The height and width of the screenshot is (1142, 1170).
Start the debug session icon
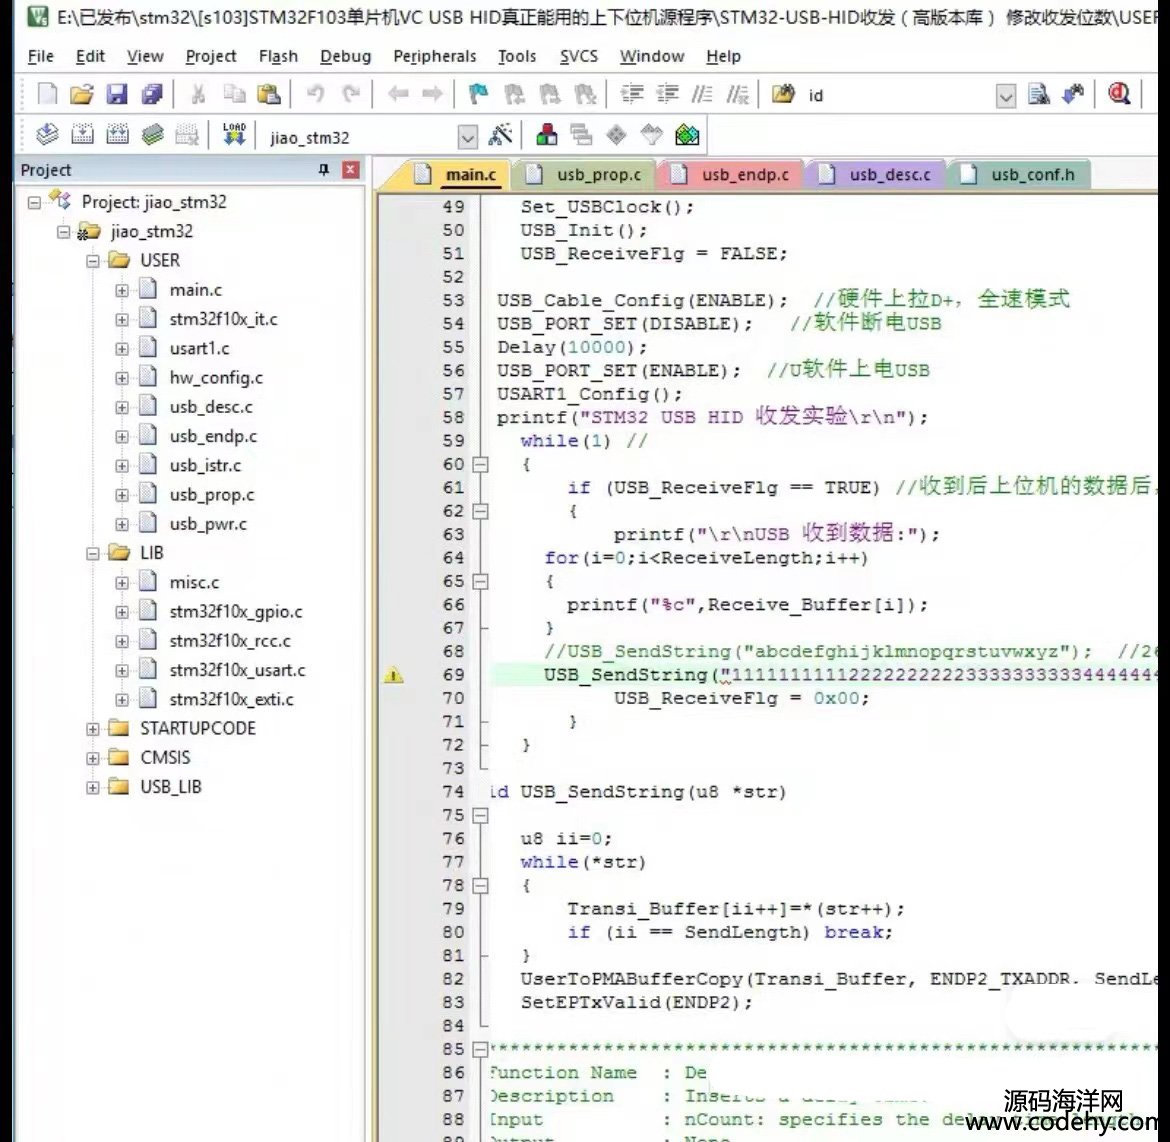pos(1119,95)
